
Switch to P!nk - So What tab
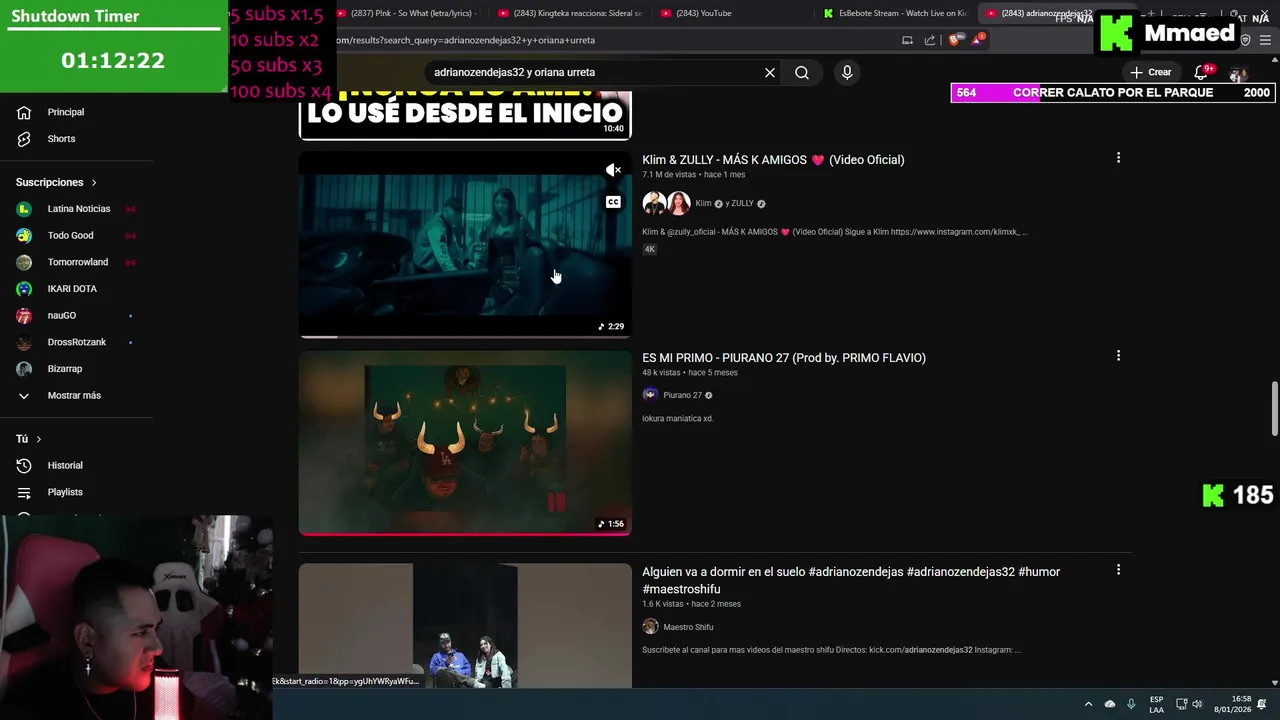point(406,13)
